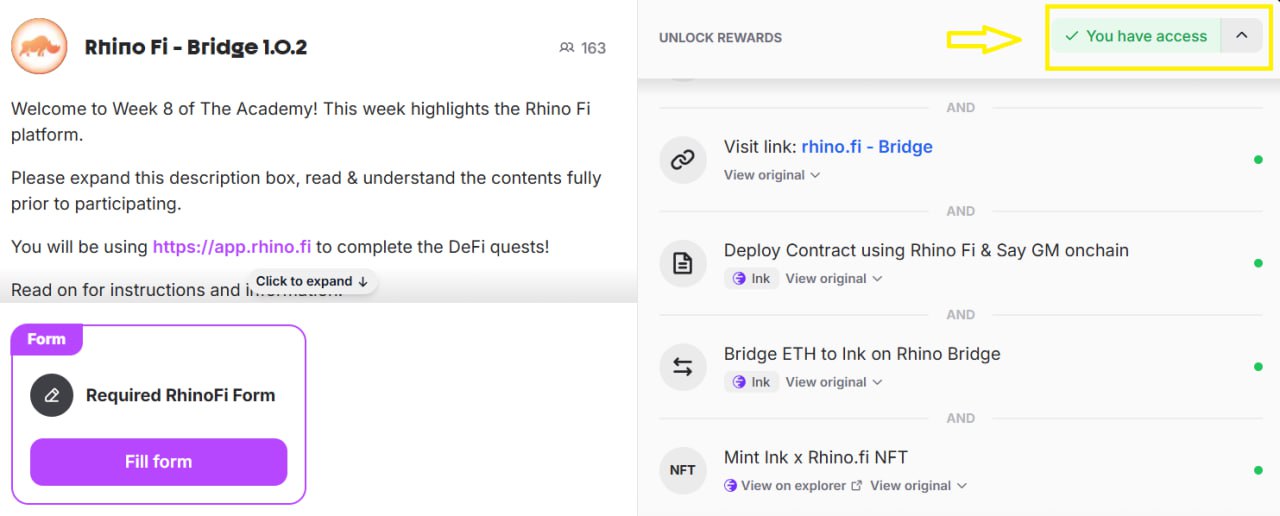Open the https://app.rhino.fi link

tap(232, 246)
